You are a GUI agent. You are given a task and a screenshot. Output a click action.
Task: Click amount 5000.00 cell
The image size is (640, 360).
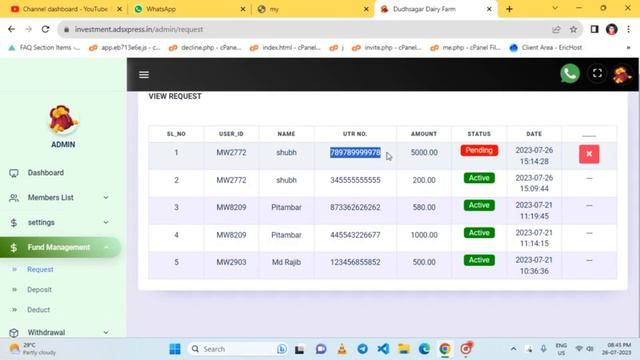click(424, 152)
